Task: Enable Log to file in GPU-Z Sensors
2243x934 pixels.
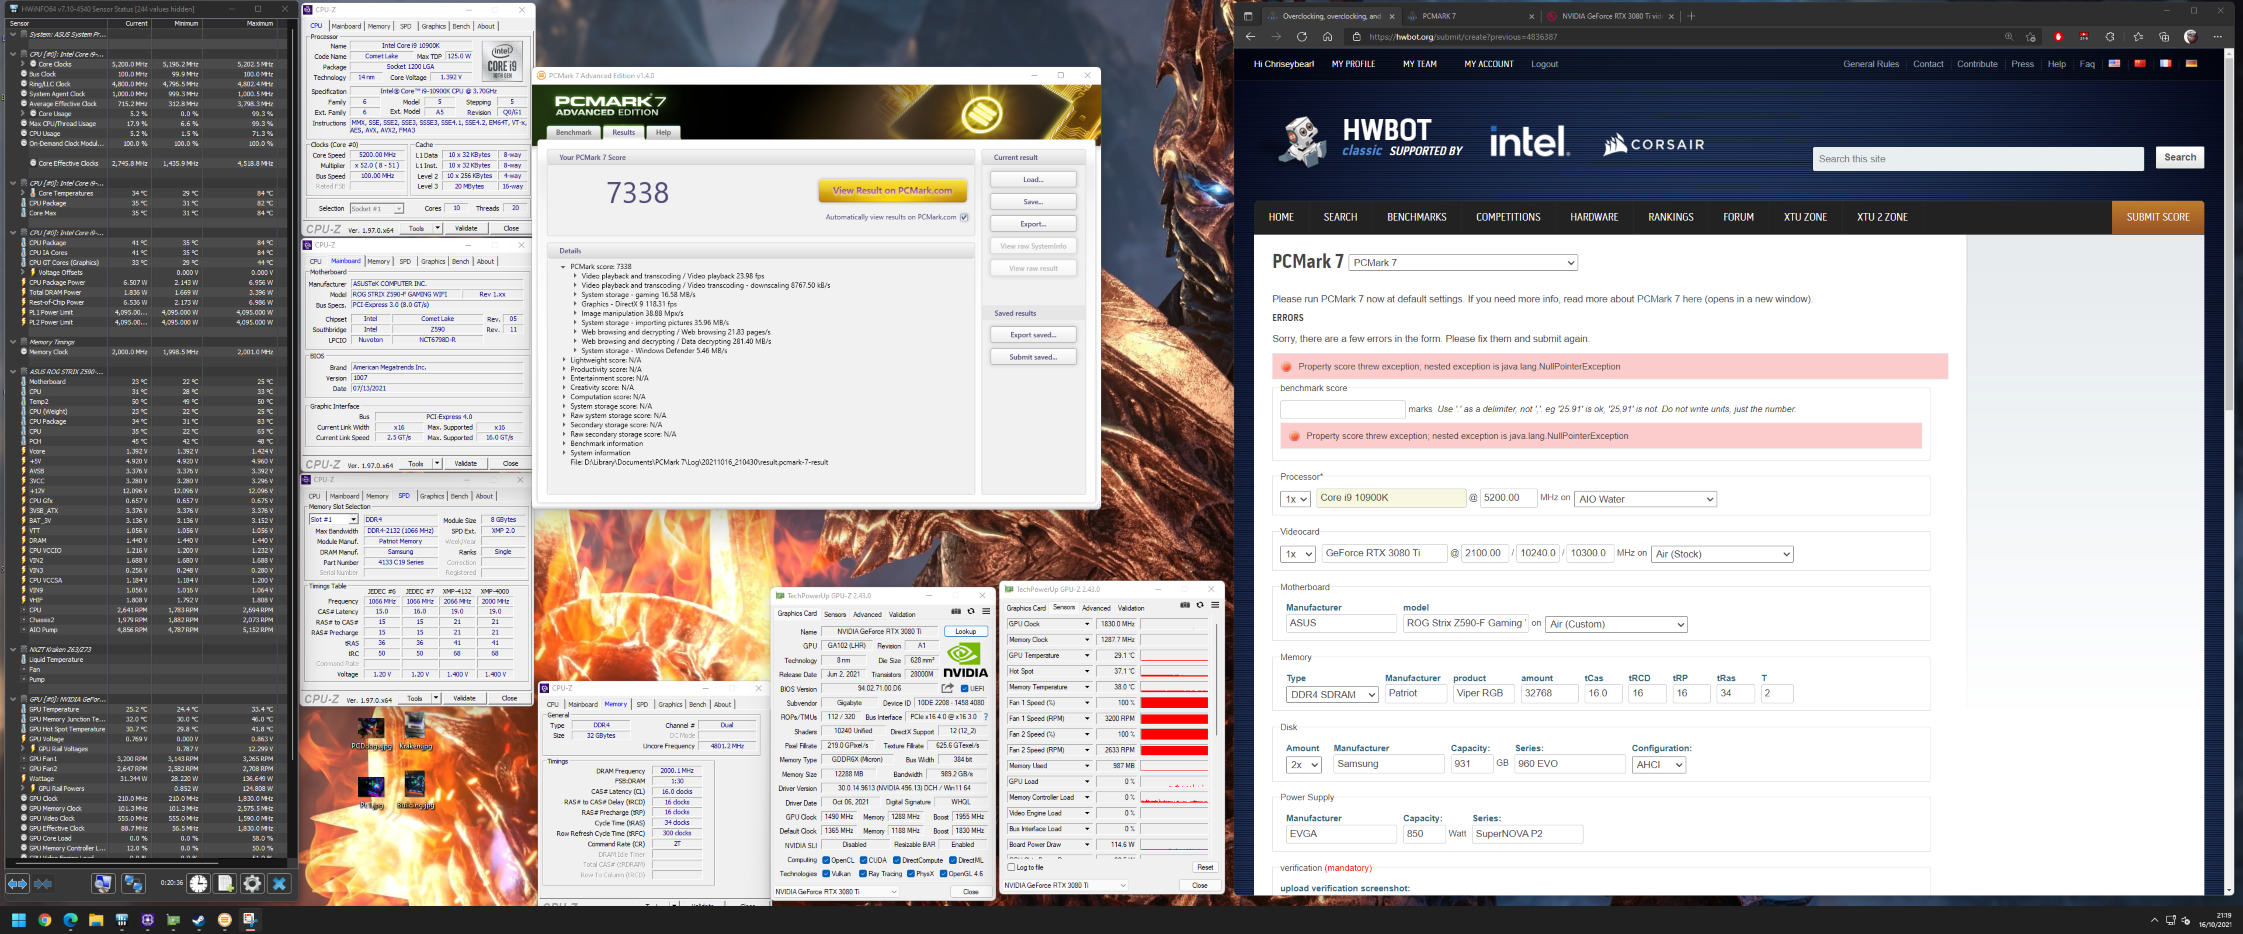Action: pos(1011,867)
